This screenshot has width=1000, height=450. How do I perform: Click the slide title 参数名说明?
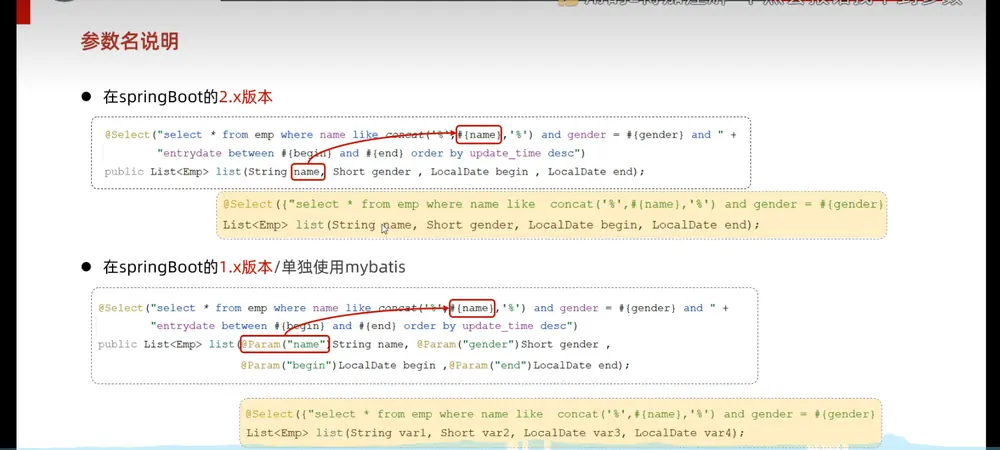coord(129,41)
